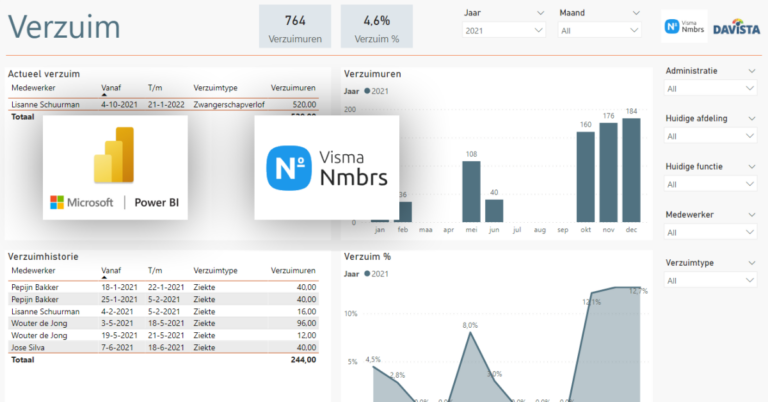This screenshot has width=768, height=402.
Task: Click the 8,0% peak data point
Action: point(470,332)
